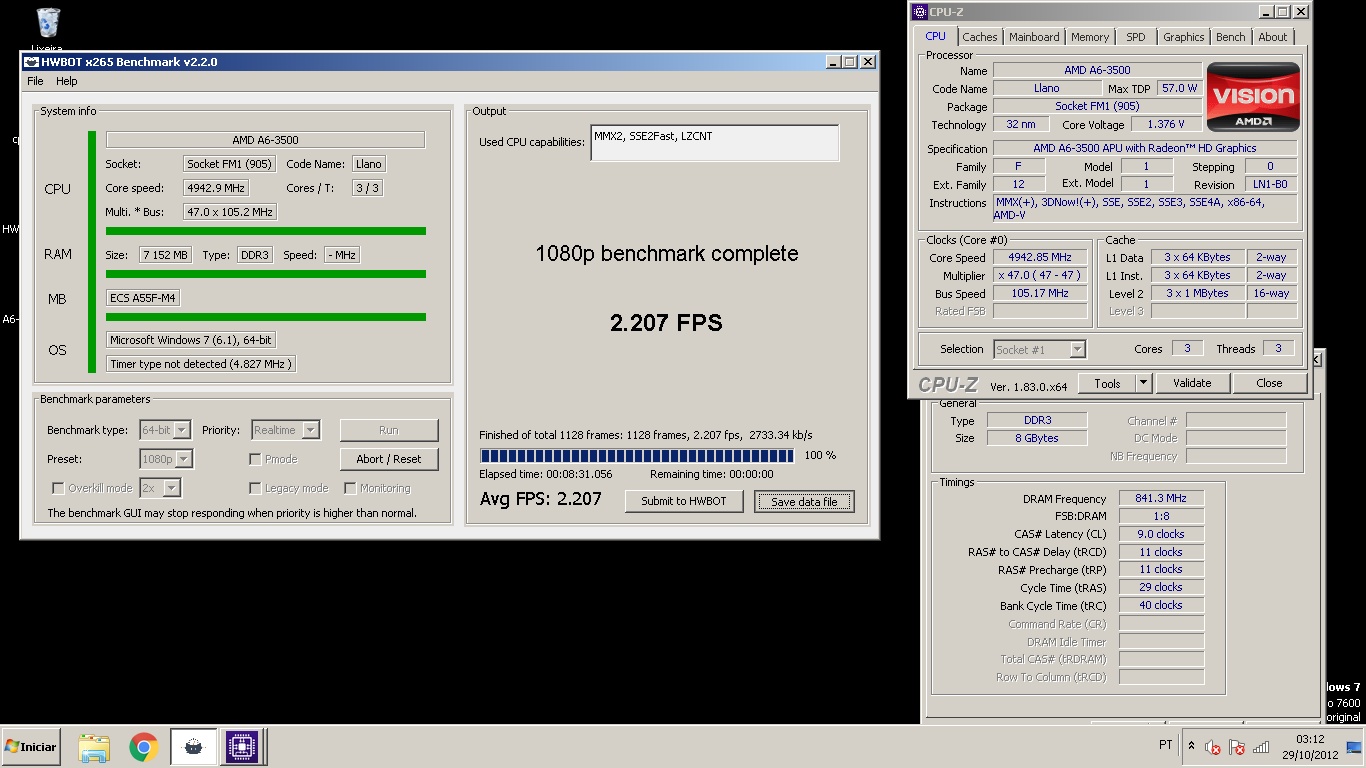Click the Avg FPS: 2.207 label

(x=541, y=499)
